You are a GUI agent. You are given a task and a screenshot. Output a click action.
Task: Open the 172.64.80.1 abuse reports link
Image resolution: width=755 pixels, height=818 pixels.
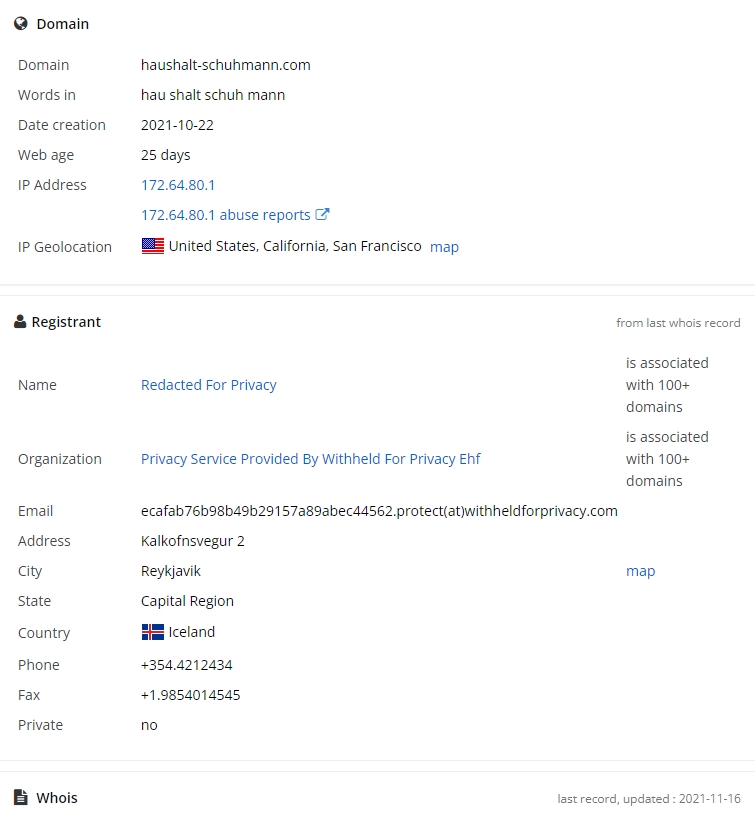[226, 215]
